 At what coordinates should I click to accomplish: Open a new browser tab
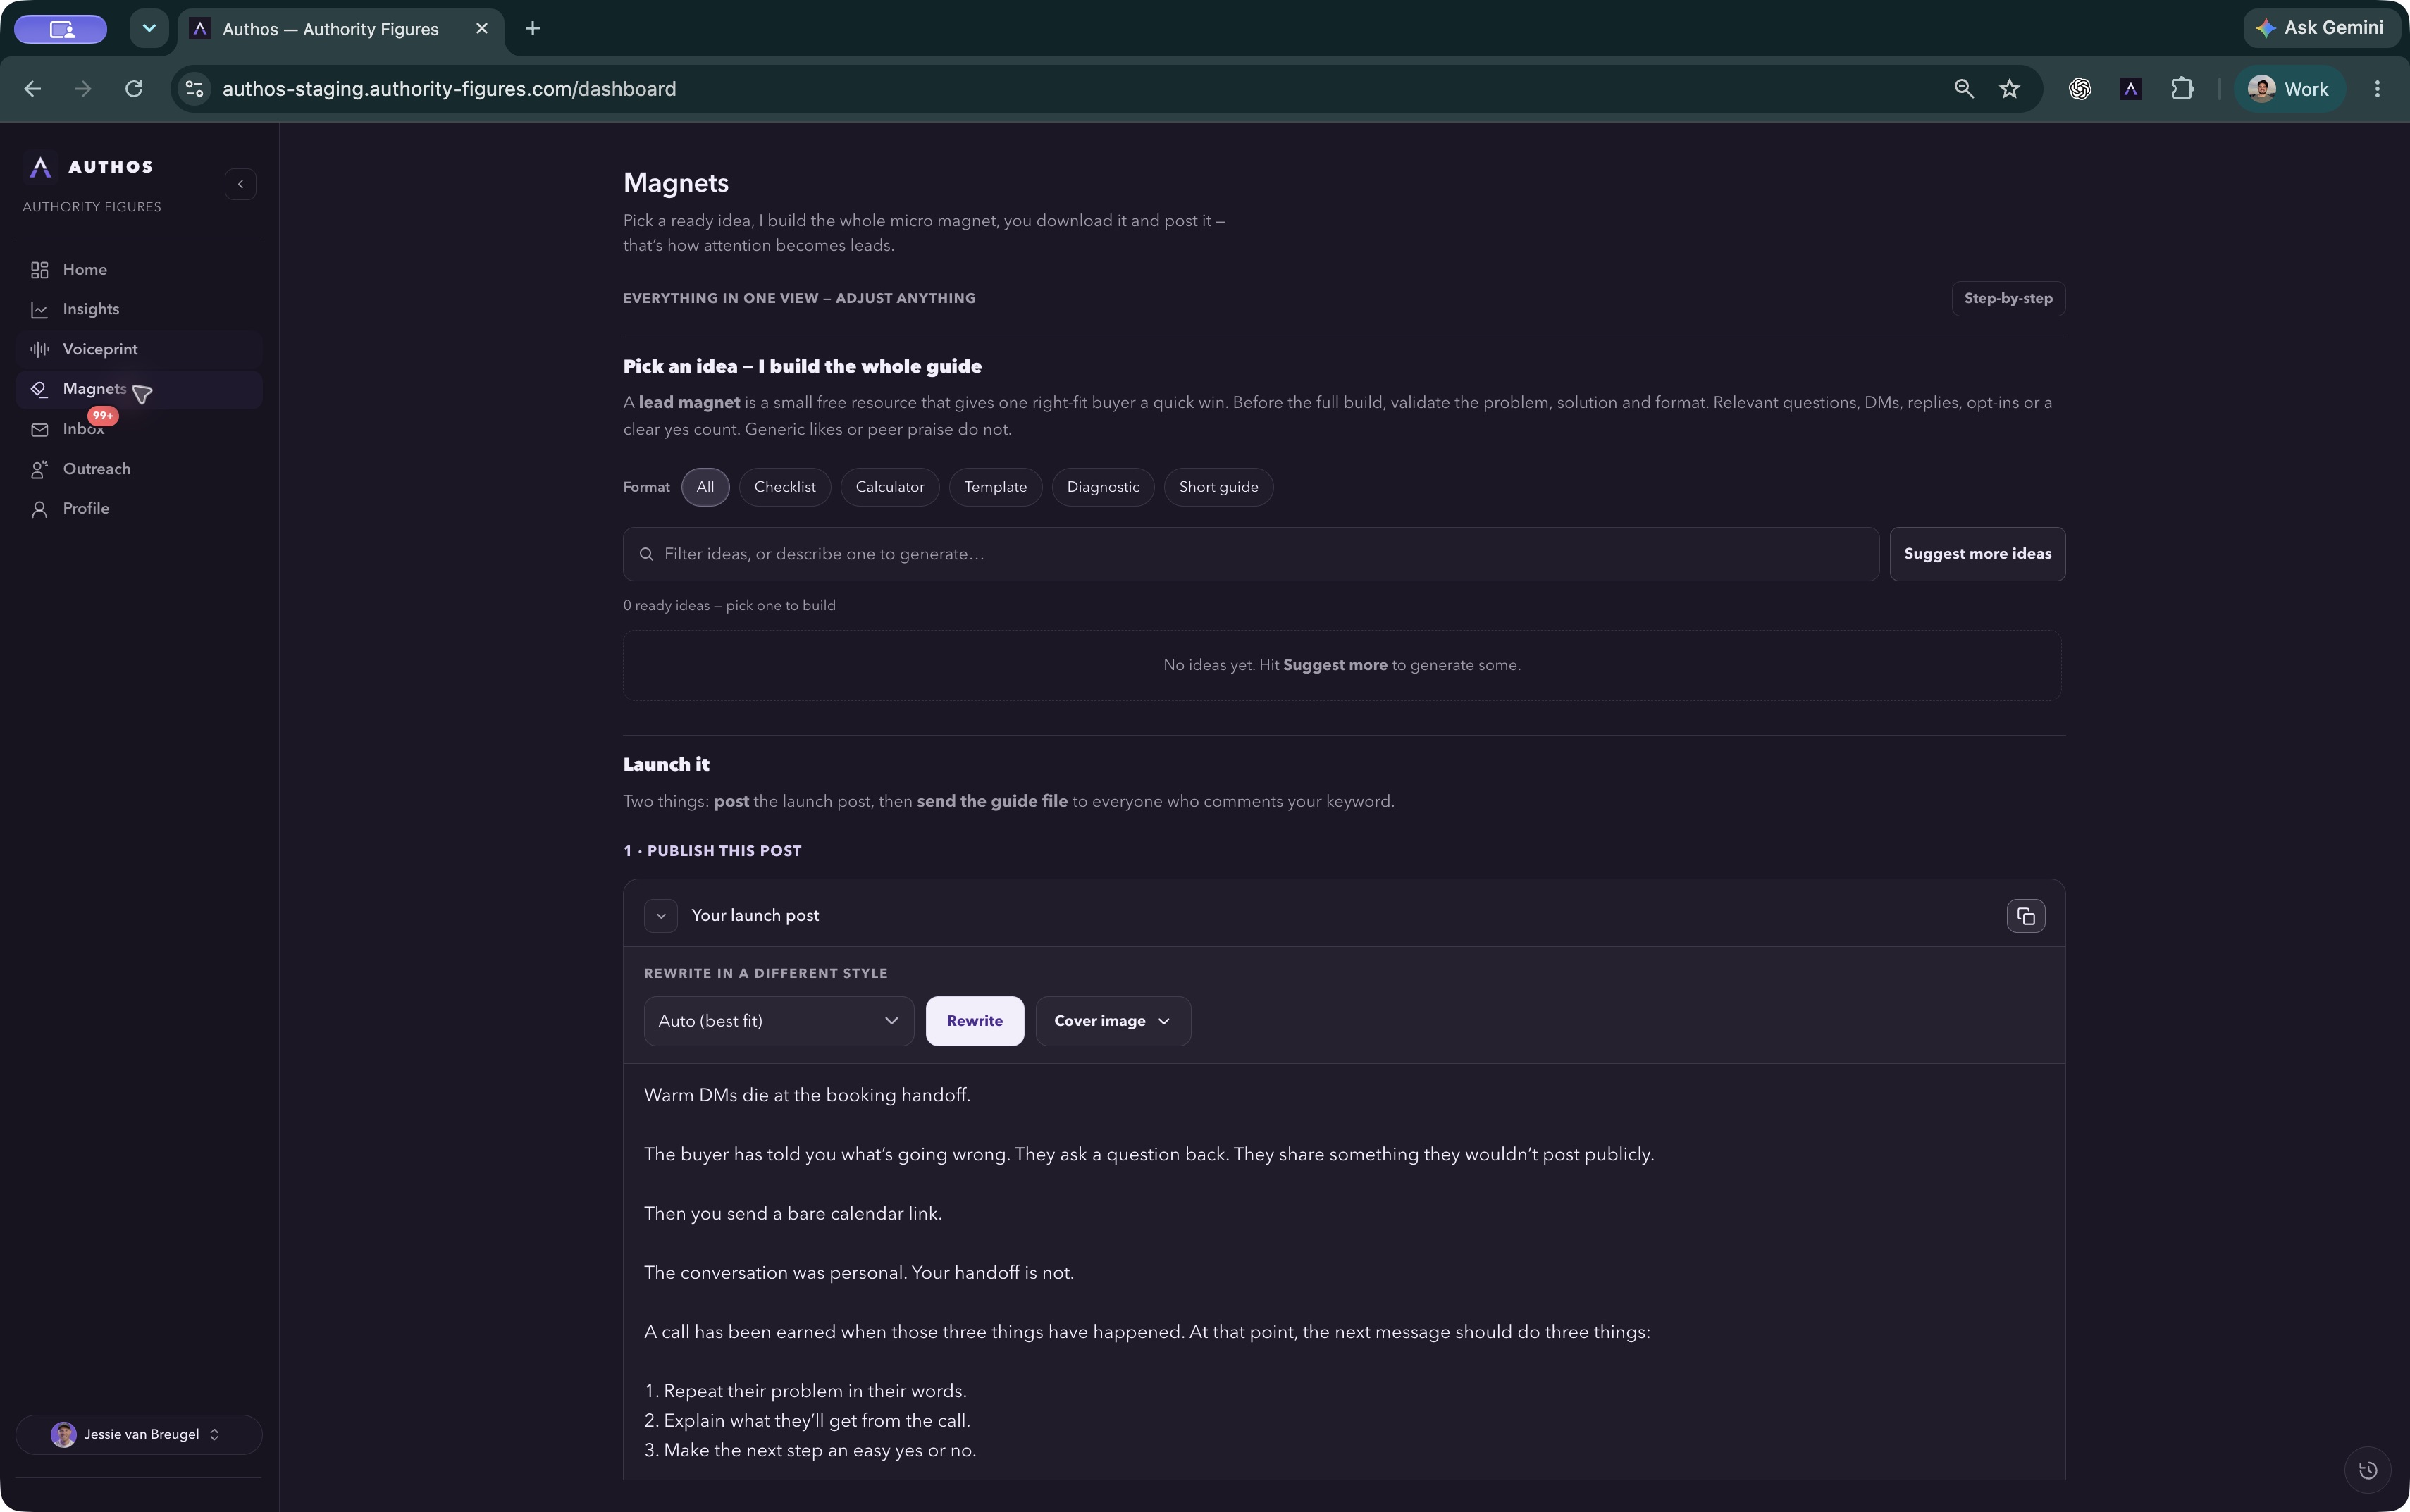click(532, 29)
